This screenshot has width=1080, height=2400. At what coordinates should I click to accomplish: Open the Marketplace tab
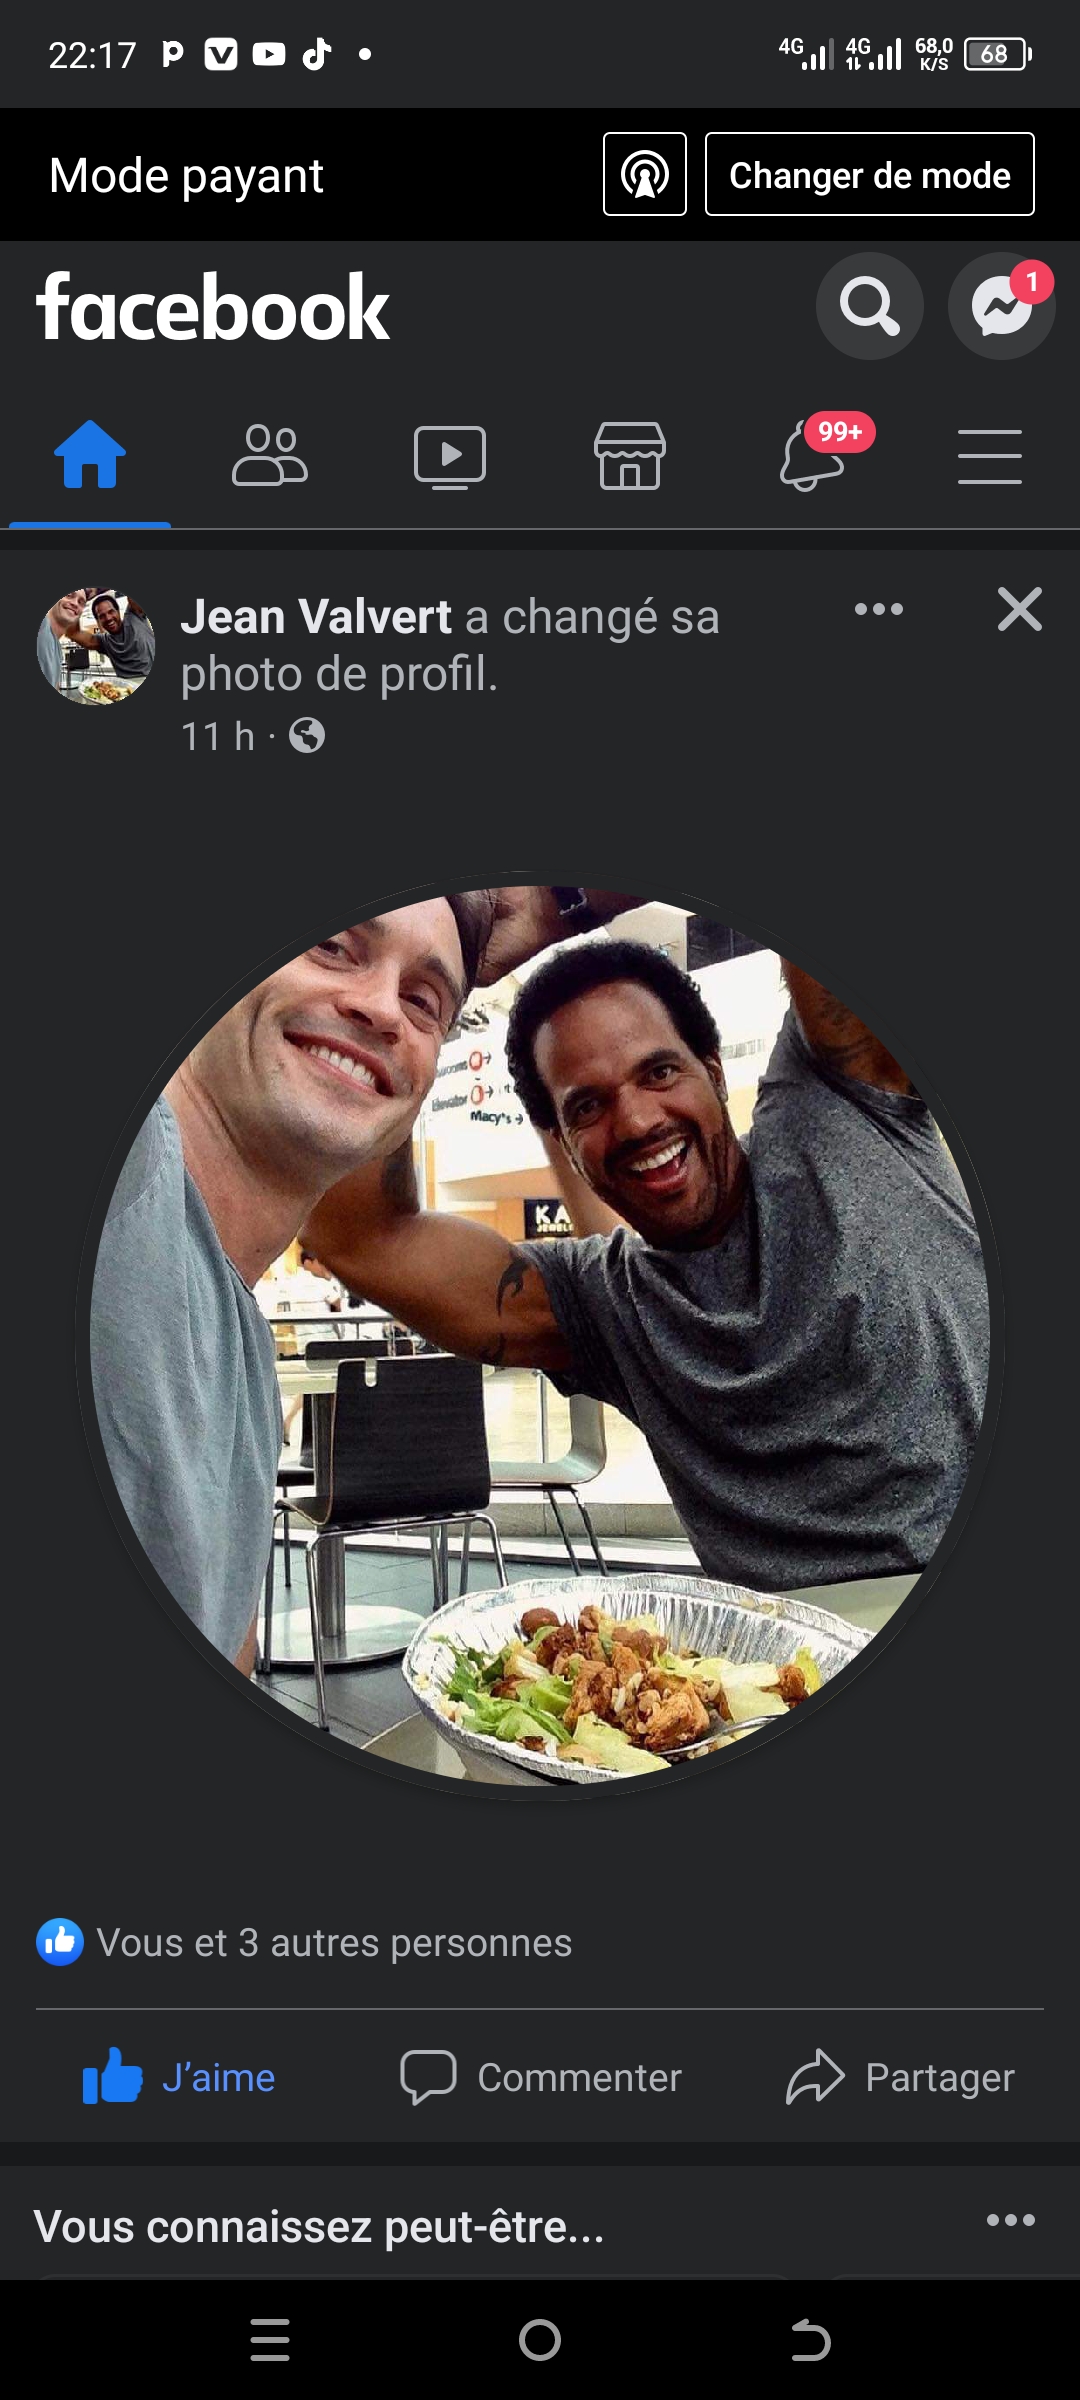pyautogui.click(x=630, y=456)
